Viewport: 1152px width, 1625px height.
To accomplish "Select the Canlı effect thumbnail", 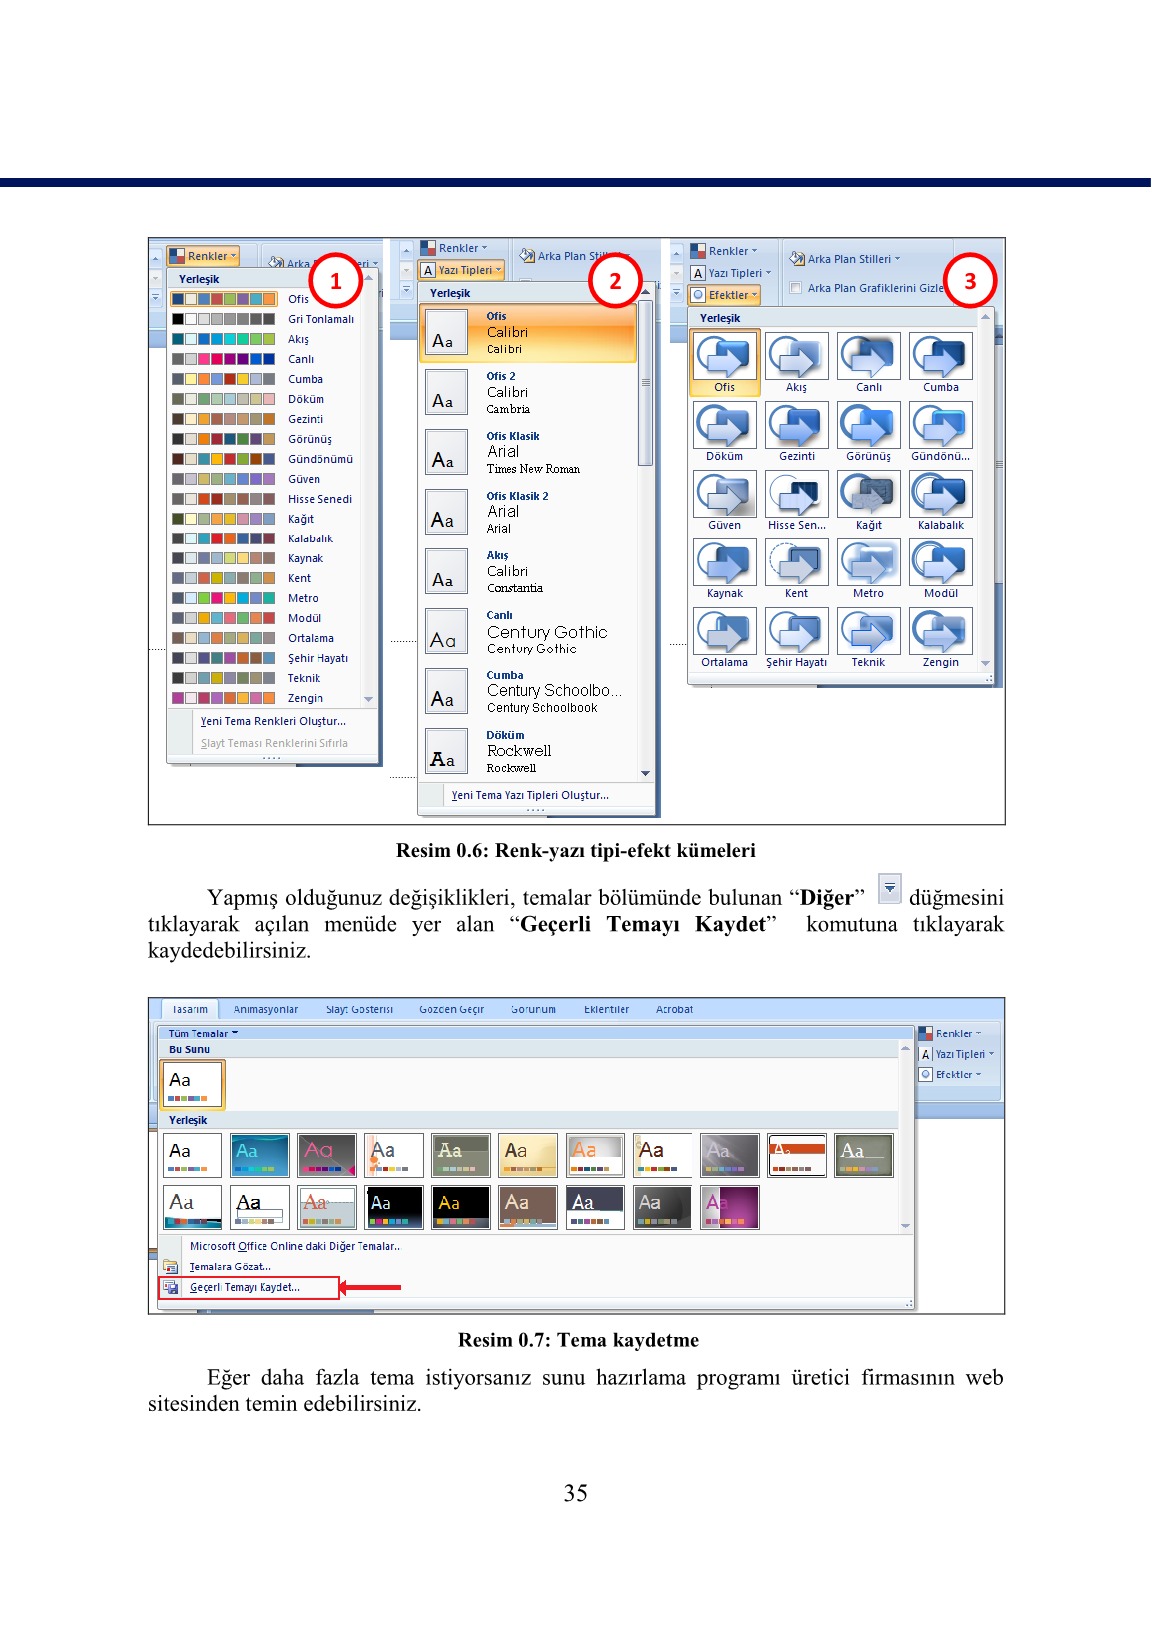I will click(869, 357).
